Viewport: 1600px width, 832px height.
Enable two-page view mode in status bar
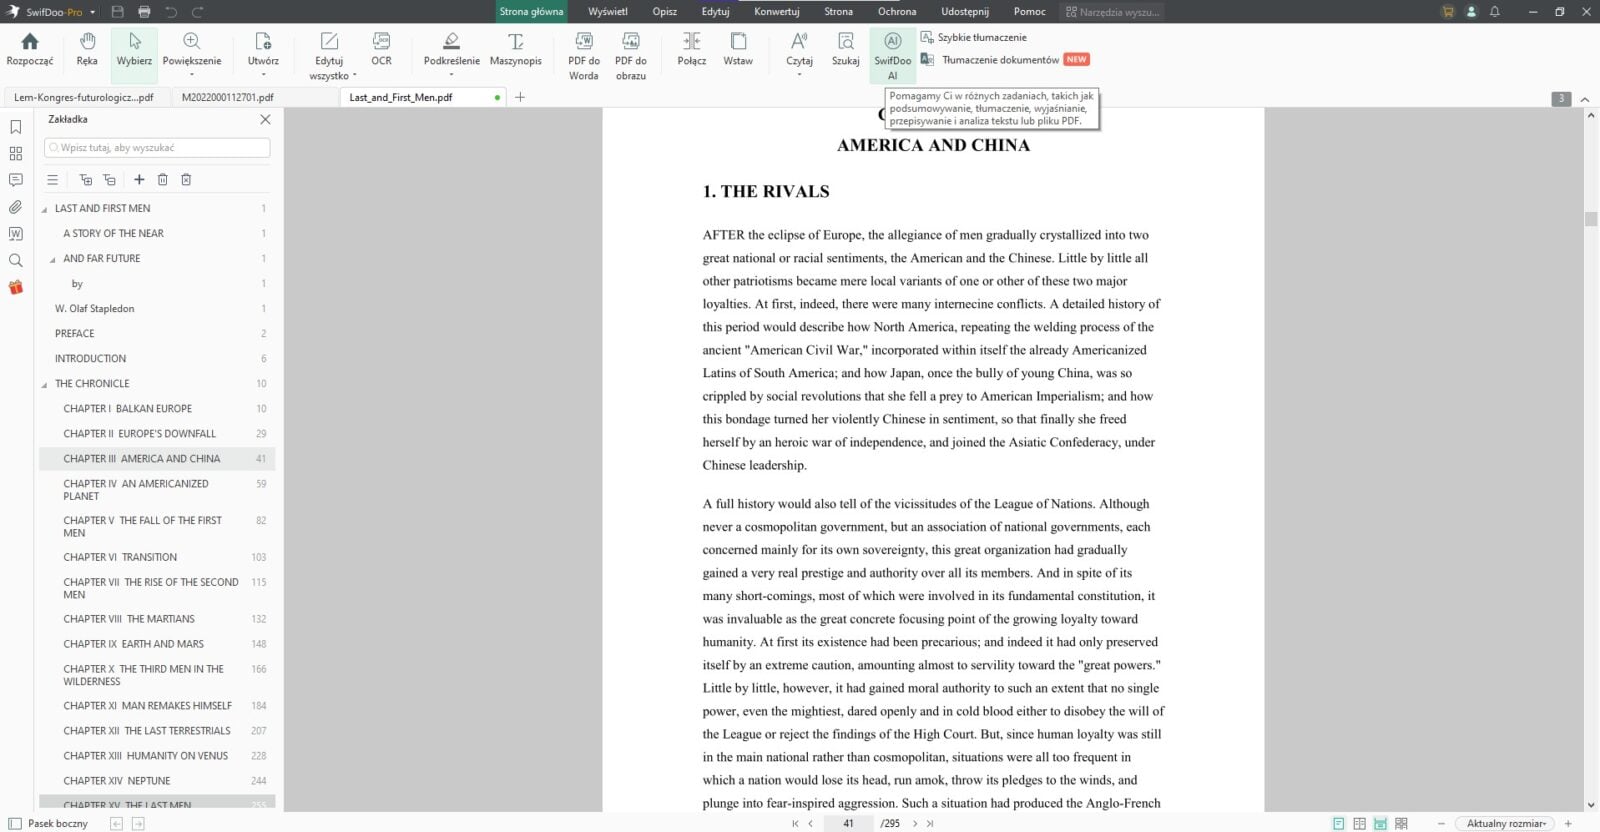coord(1359,823)
